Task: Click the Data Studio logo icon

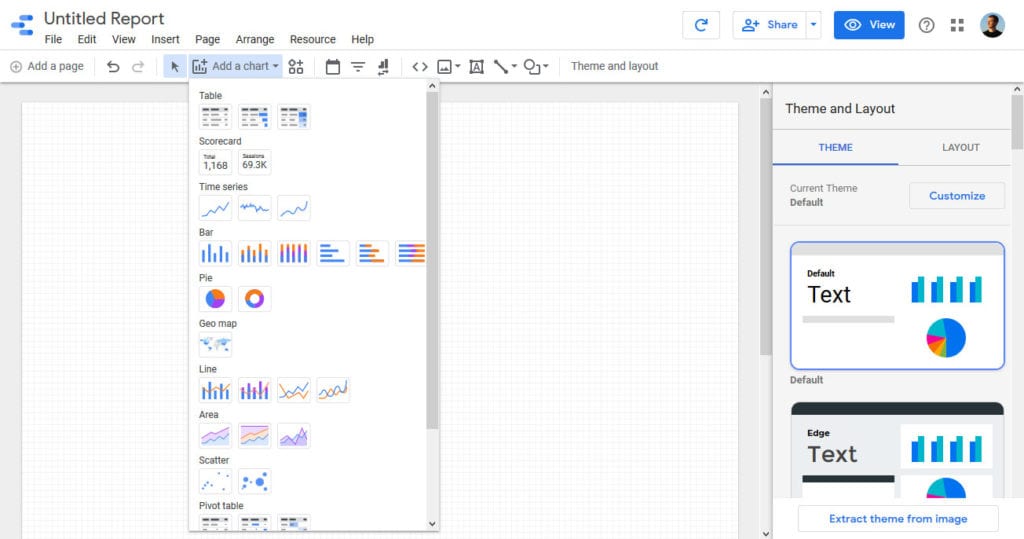Action: tap(22, 25)
